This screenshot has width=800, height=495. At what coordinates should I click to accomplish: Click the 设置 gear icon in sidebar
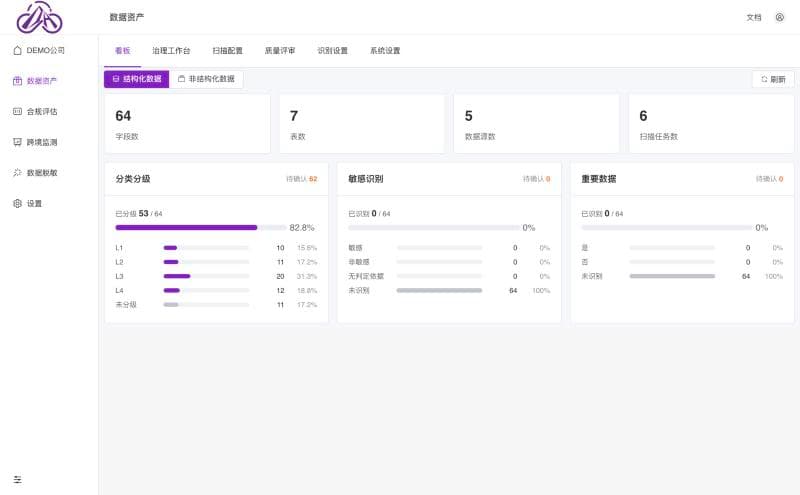pyautogui.click(x=17, y=204)
